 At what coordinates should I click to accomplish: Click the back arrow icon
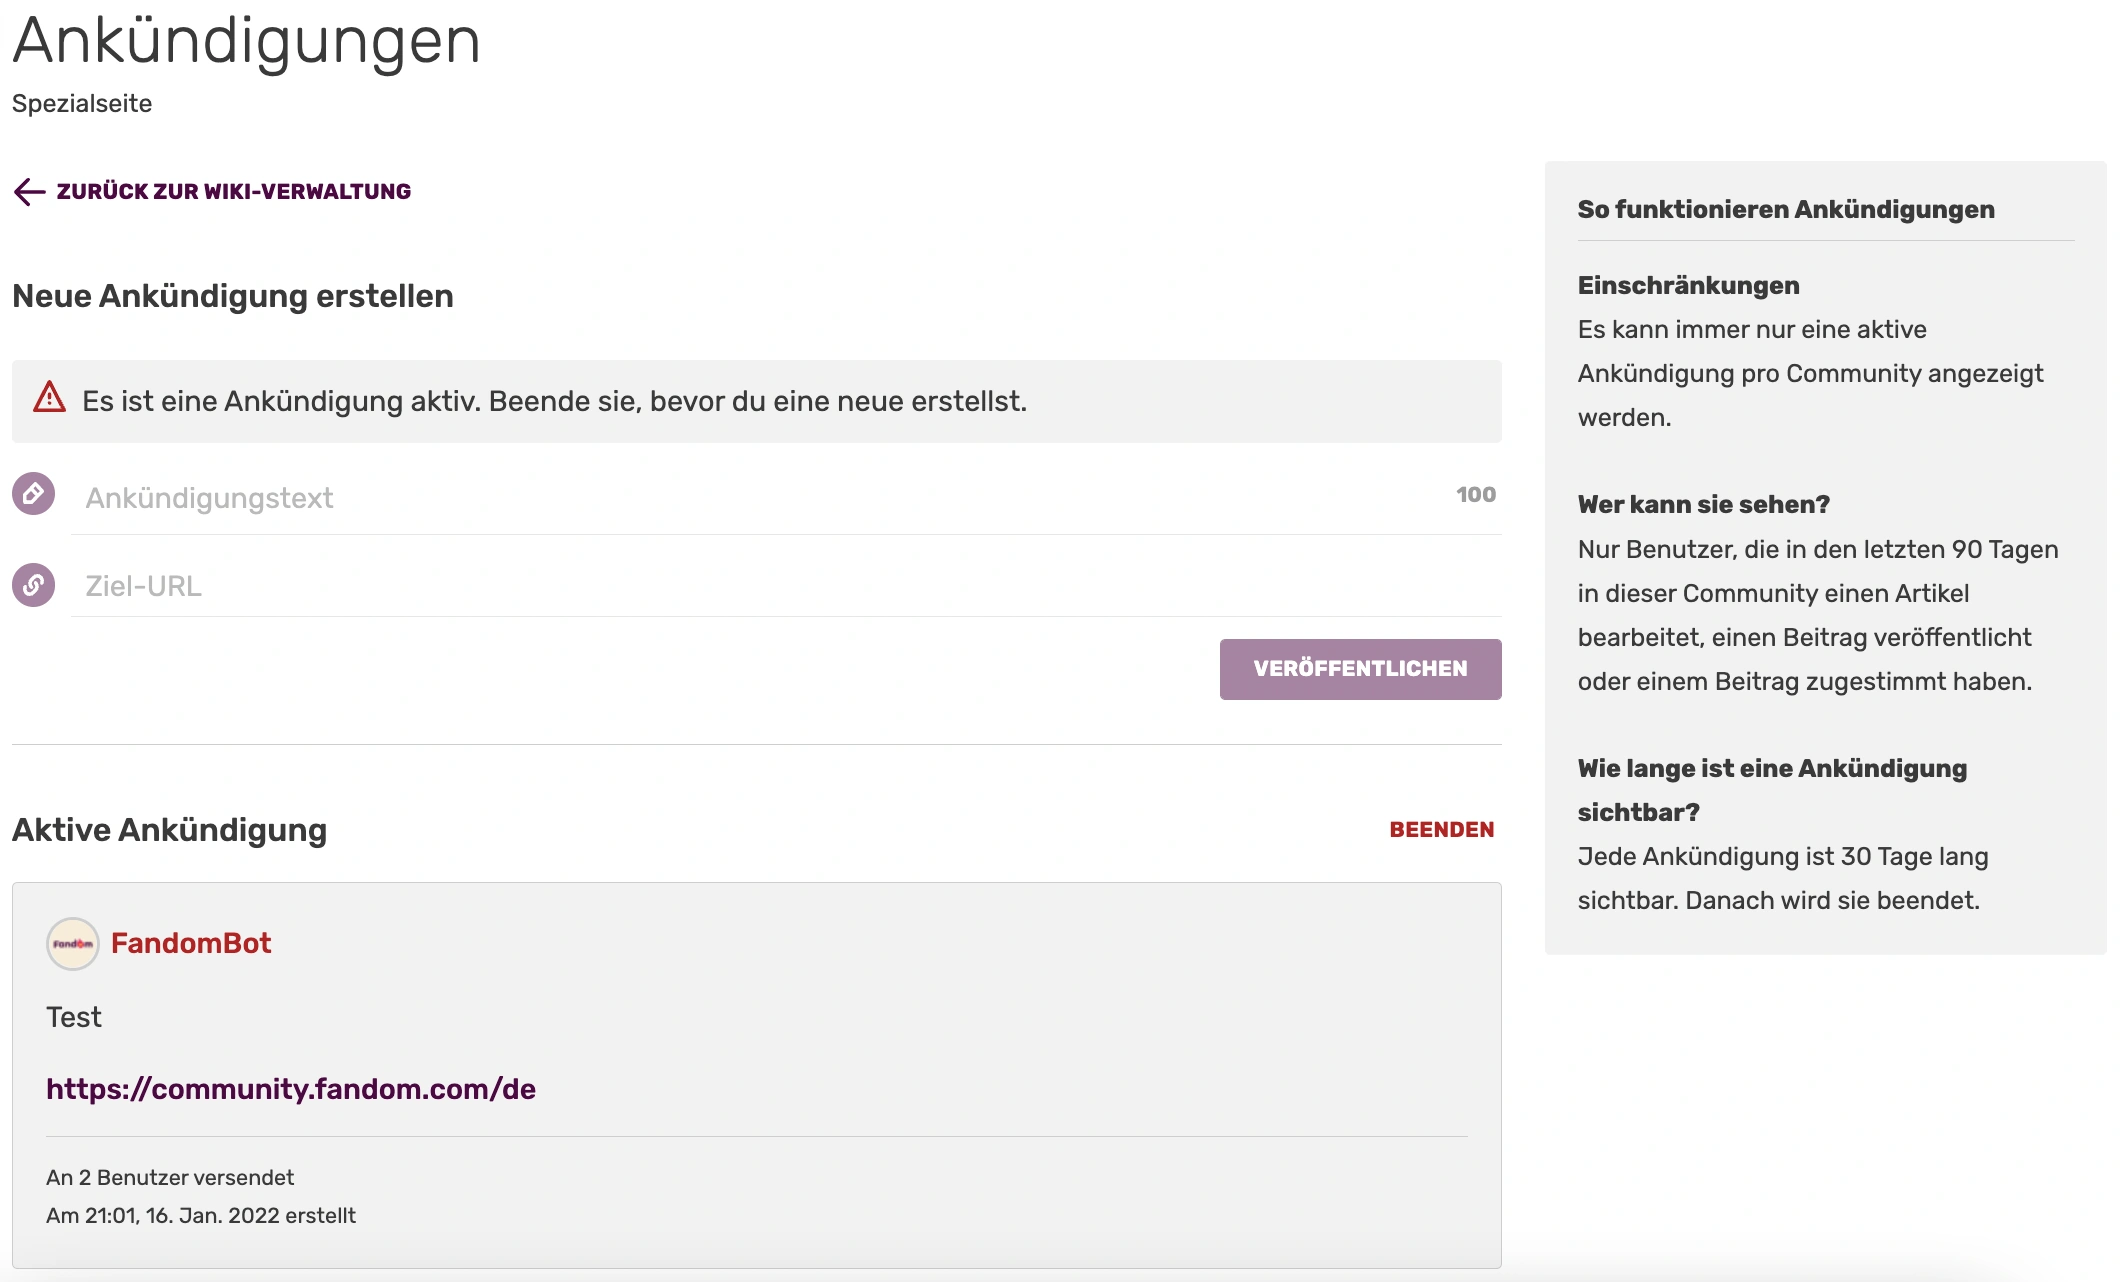30,192
